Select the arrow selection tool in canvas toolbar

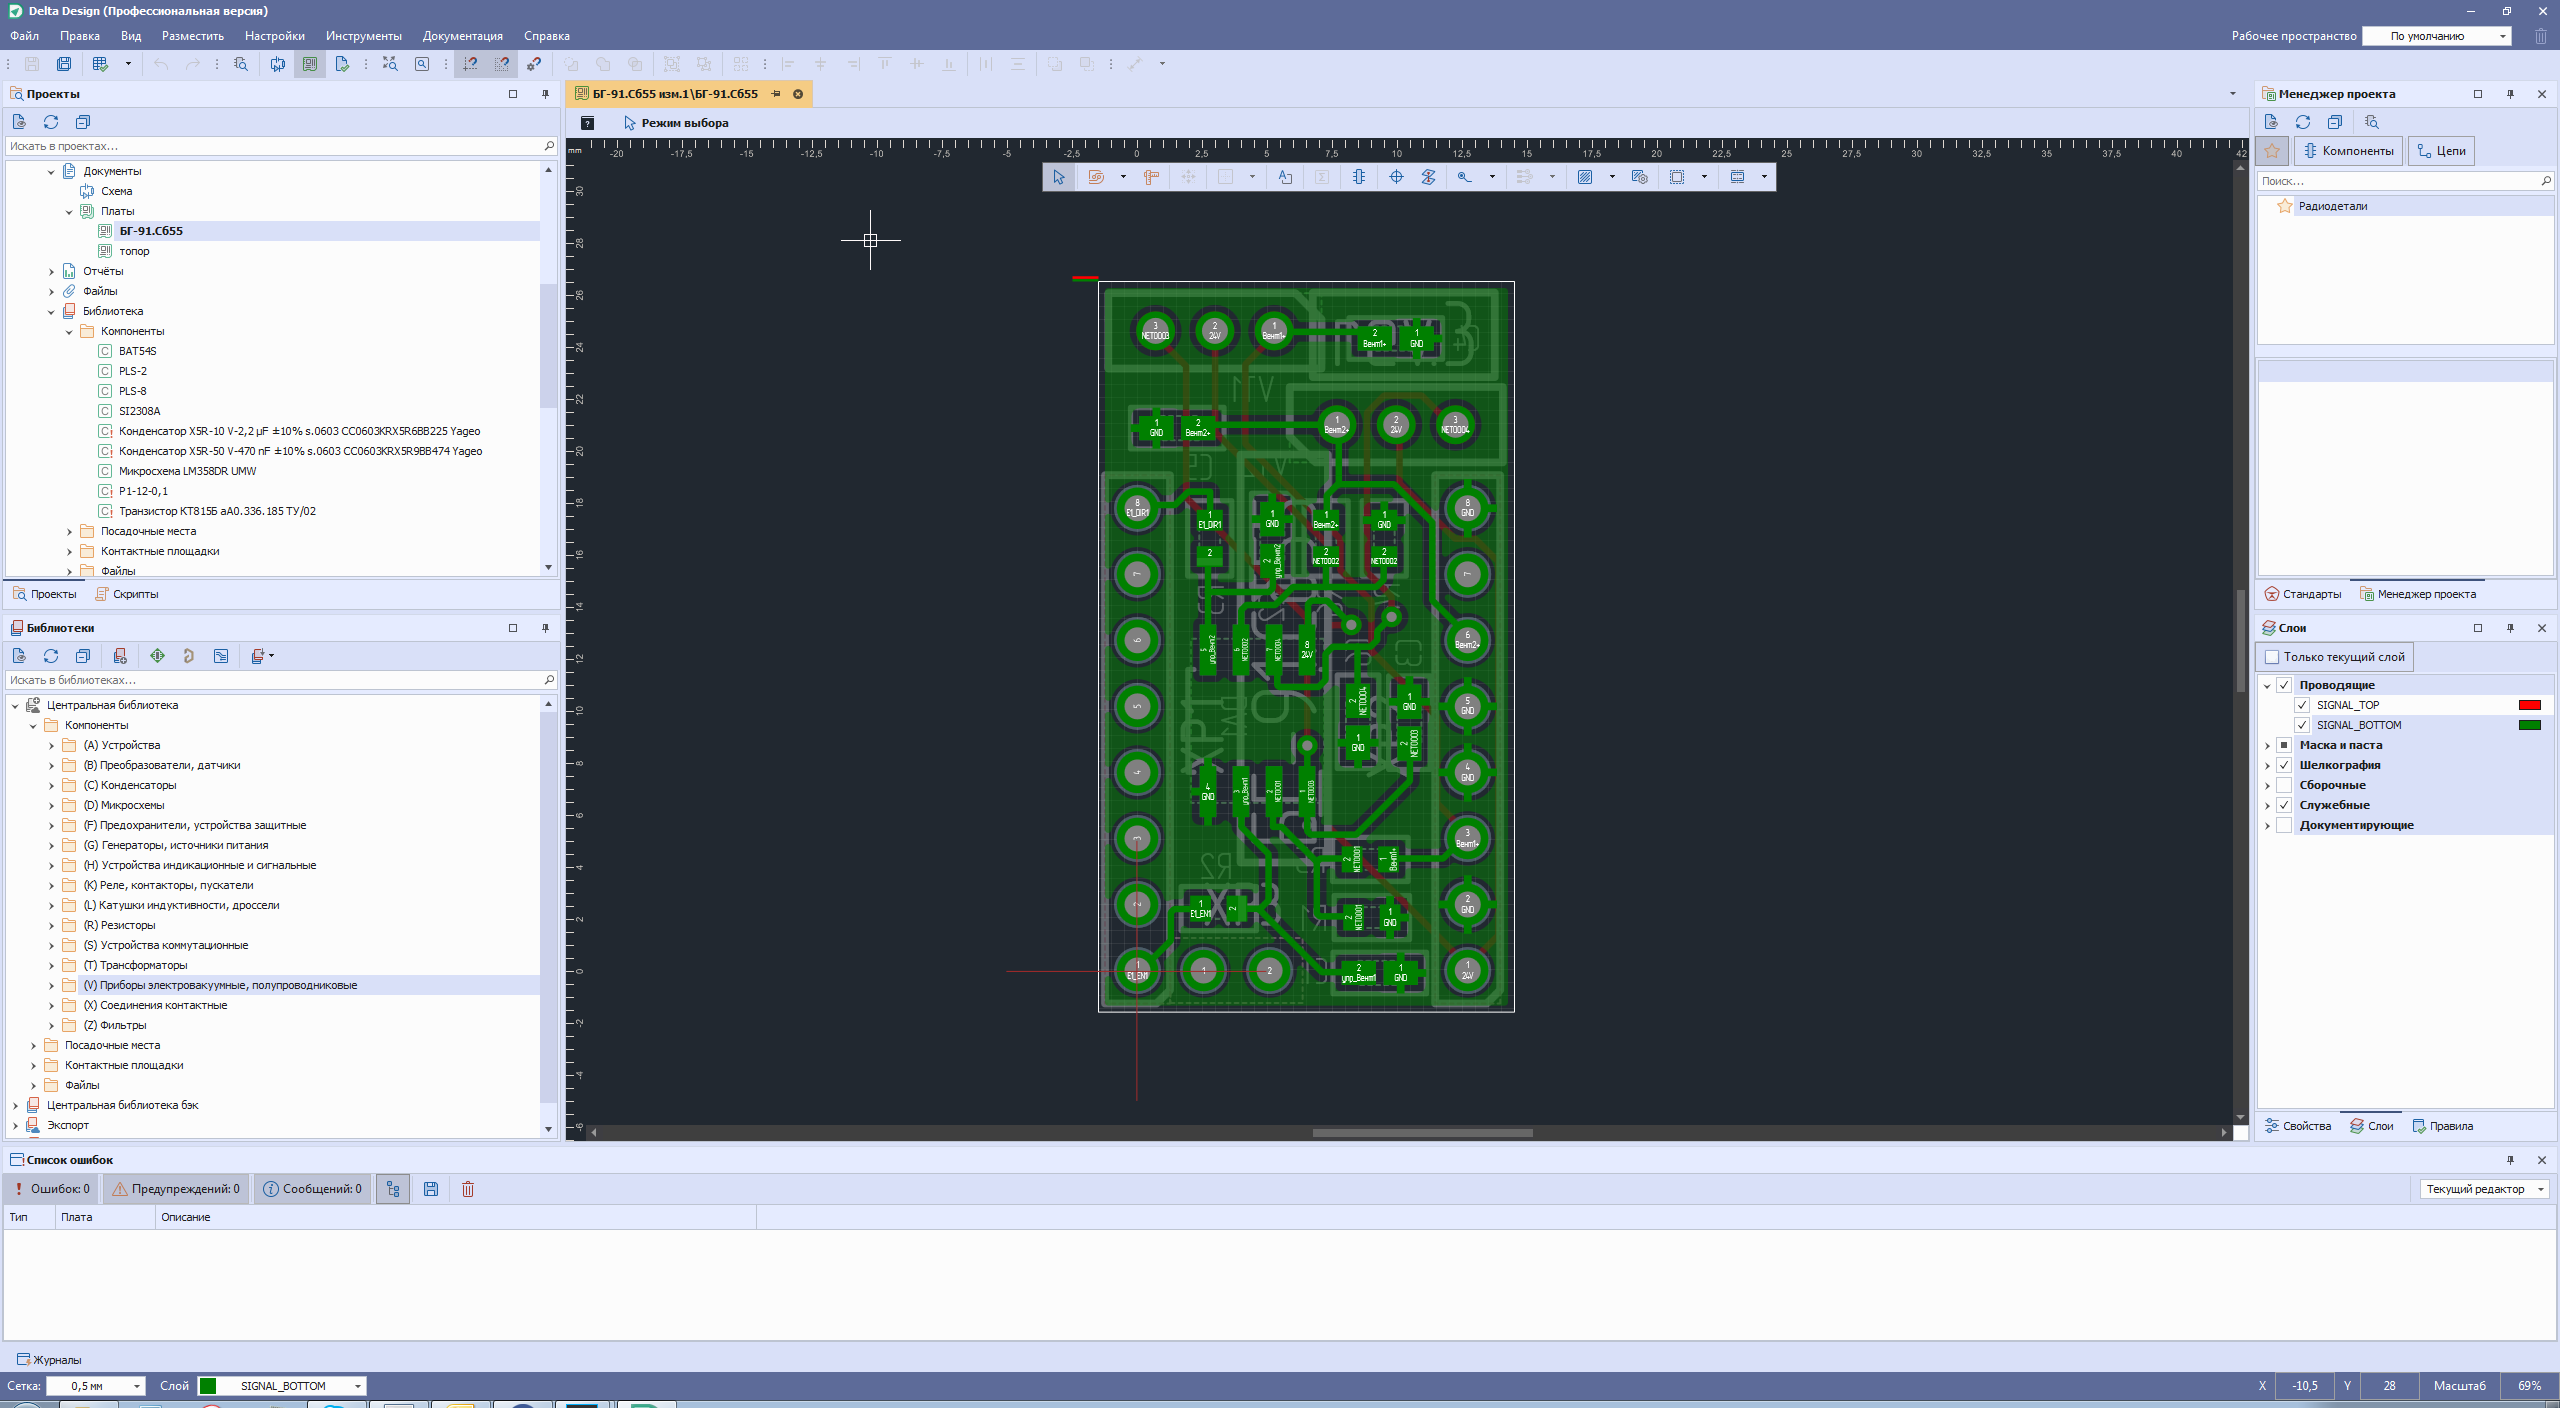click(x=1059, y=177)
